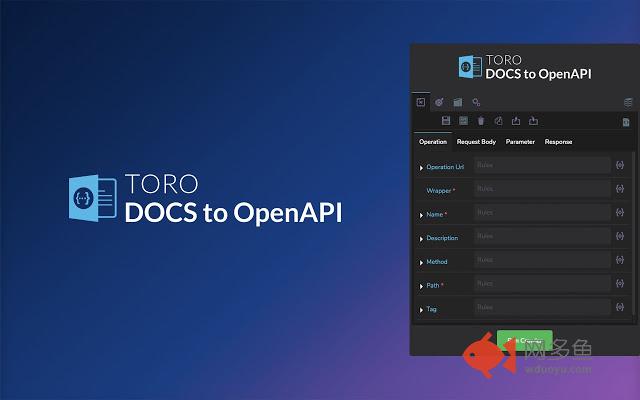Focus the Operation Url rules field

[542, 165]
